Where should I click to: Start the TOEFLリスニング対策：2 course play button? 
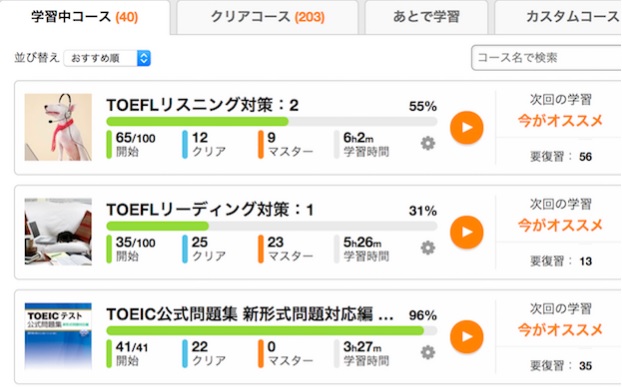(466, 128)
